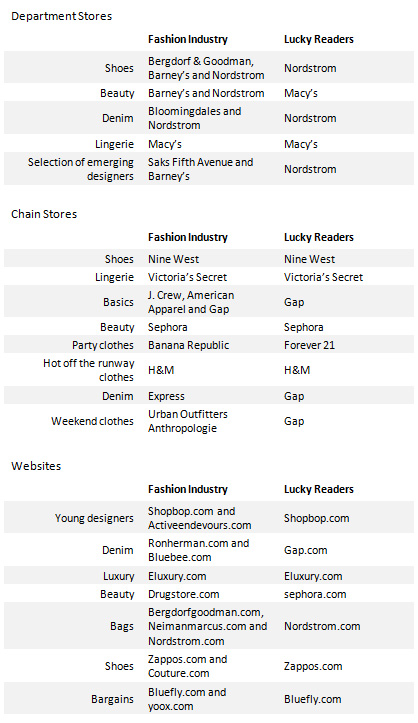Viewport: 418px width, 723px height.
Task: Select the Chain Stores section title
Action: click(44, 214)
